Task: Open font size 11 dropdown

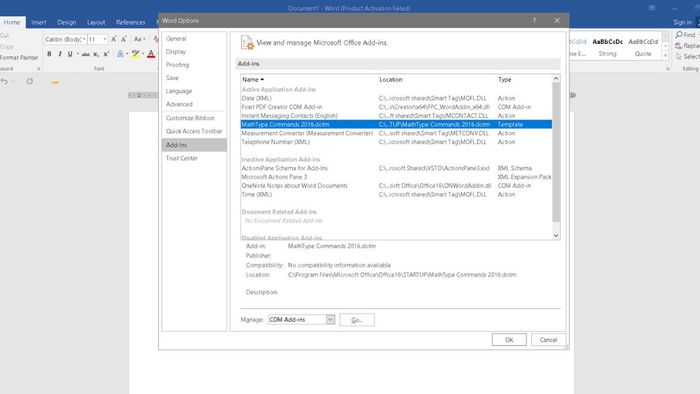Action: pyautogui.click(x=105, y=39)
